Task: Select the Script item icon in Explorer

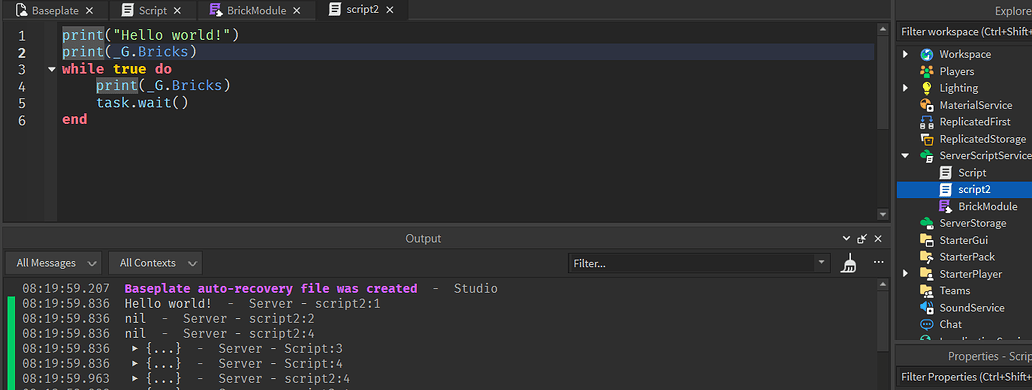Action: click(x=946, y=172)
